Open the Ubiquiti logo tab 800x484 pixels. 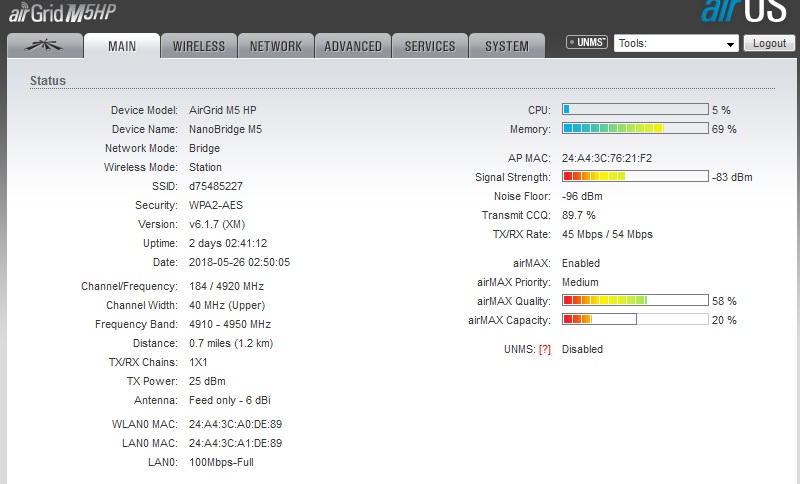click(45, 46)
